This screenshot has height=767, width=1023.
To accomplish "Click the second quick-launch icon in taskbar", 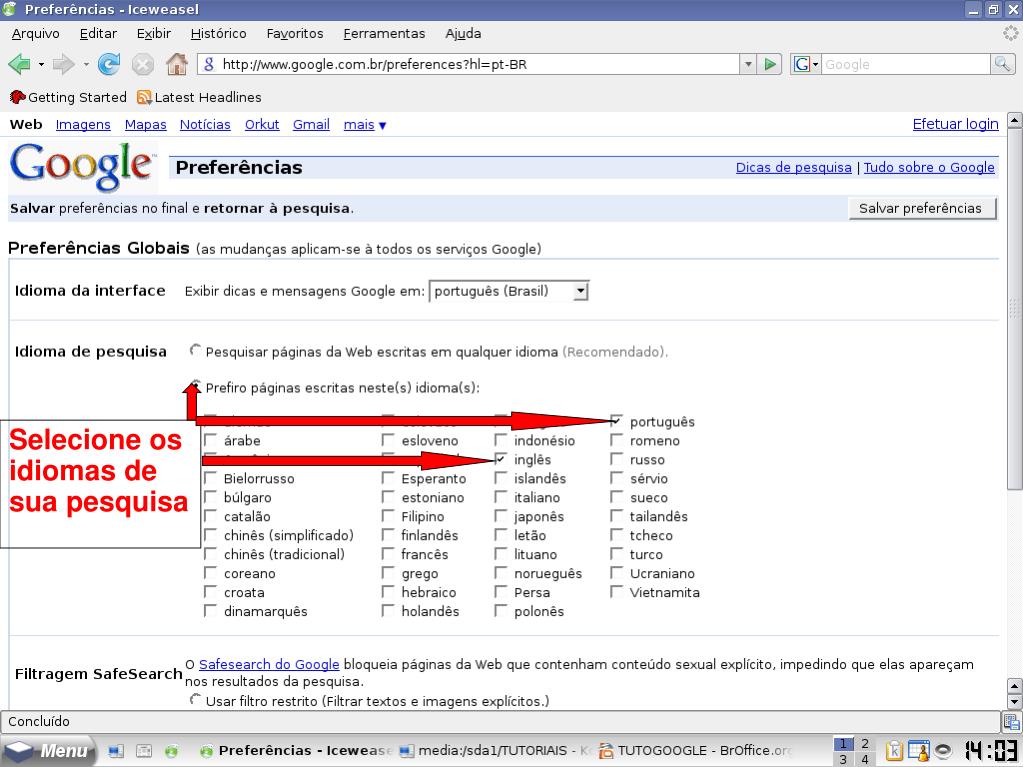I will (144, 751).
